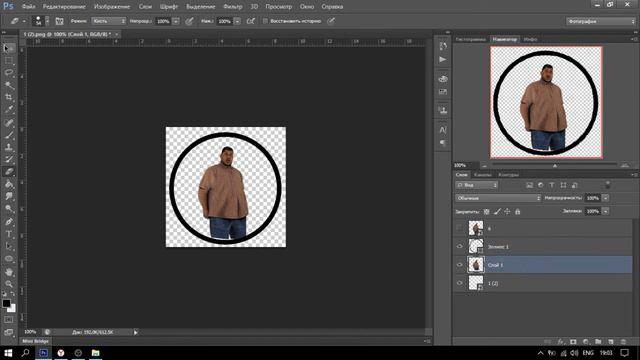Select the Magic Wand tool

point(9,85)
